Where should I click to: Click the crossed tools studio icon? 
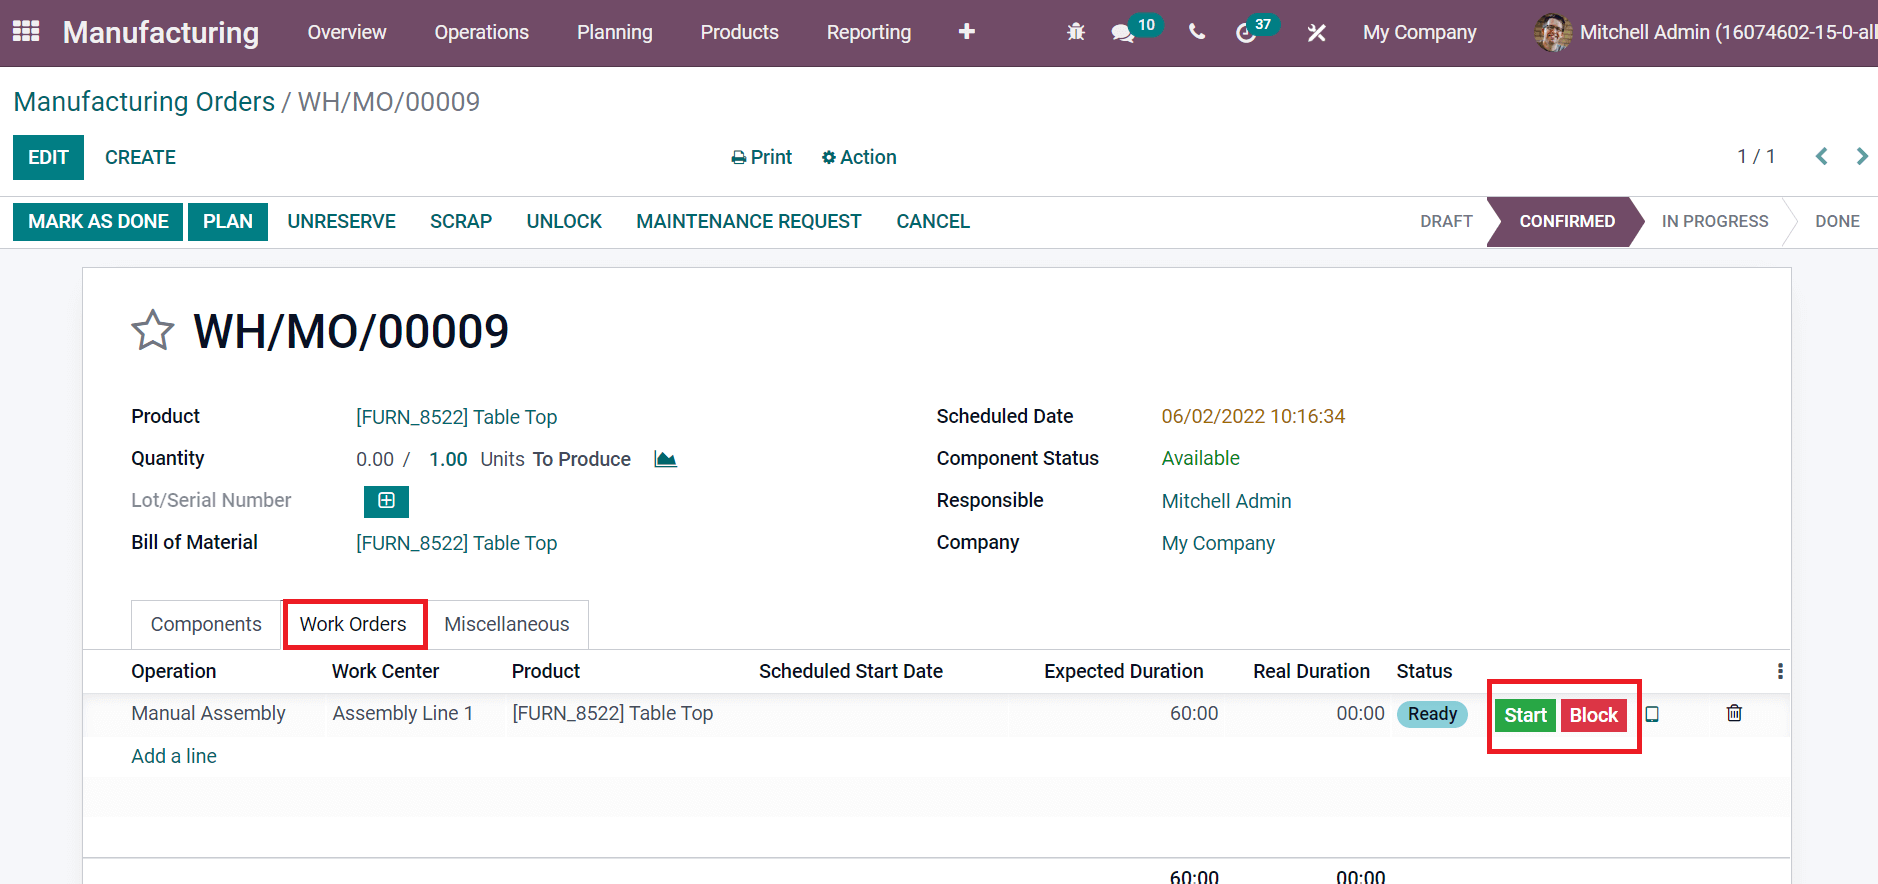tap(1316, 33)
